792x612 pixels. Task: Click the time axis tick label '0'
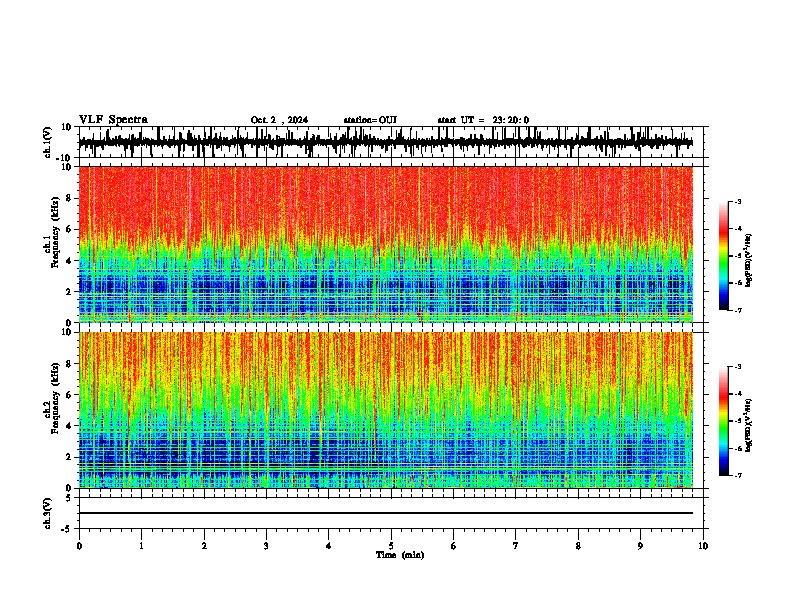coord(79,546)
